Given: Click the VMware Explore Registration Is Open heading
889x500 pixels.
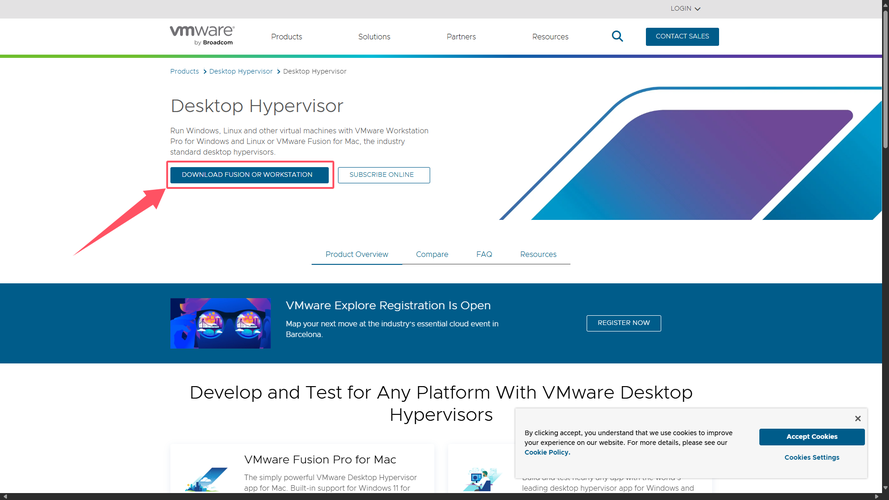Looking at the screenshot, I should point(388,306).
